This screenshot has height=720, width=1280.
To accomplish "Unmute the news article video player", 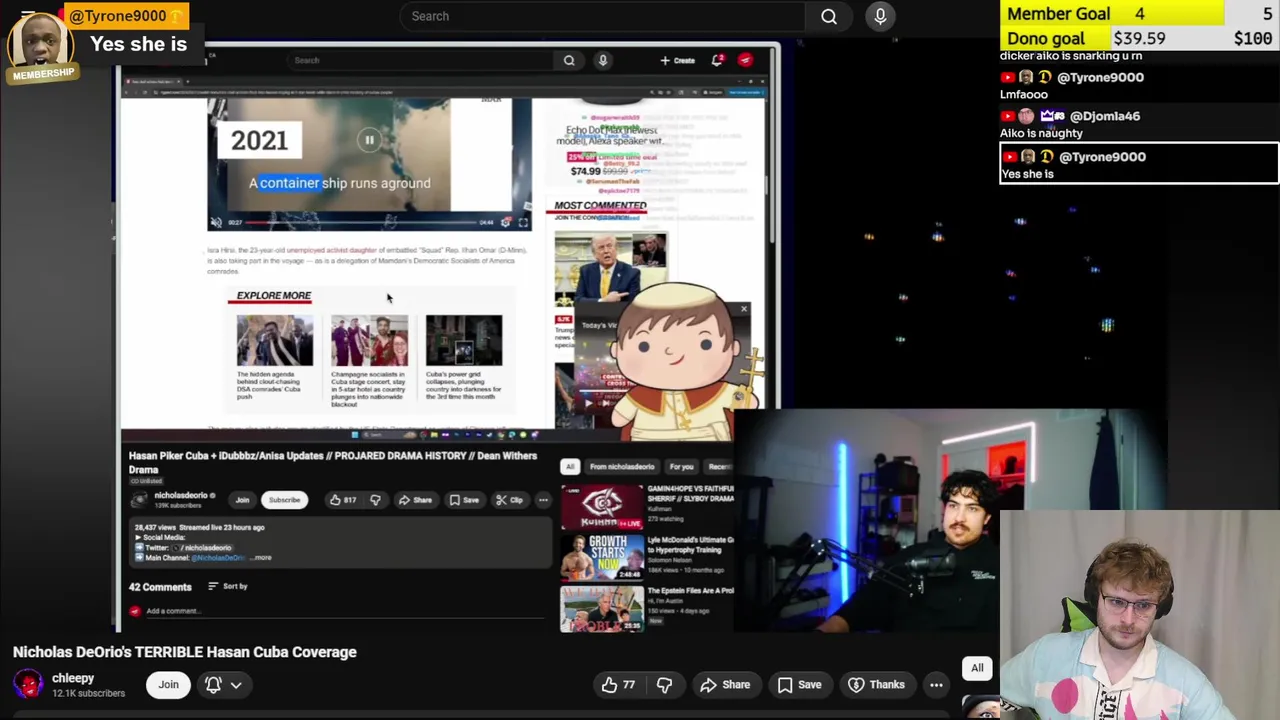I will pos(216,222).
